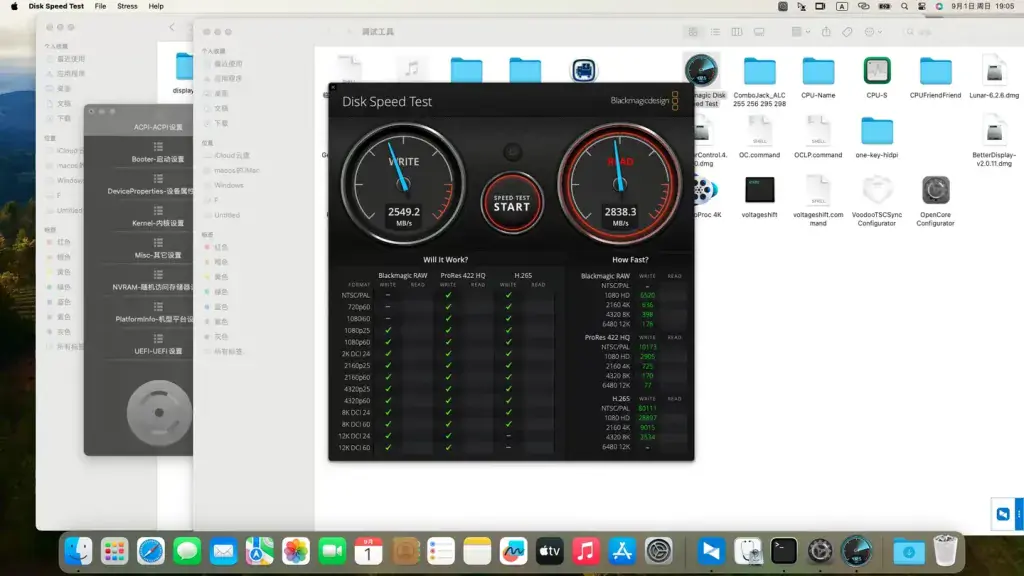The width and height of the screenshot is (1024, 576).
Task: Open System Settings from the Dock
Action: coord(658,551)
